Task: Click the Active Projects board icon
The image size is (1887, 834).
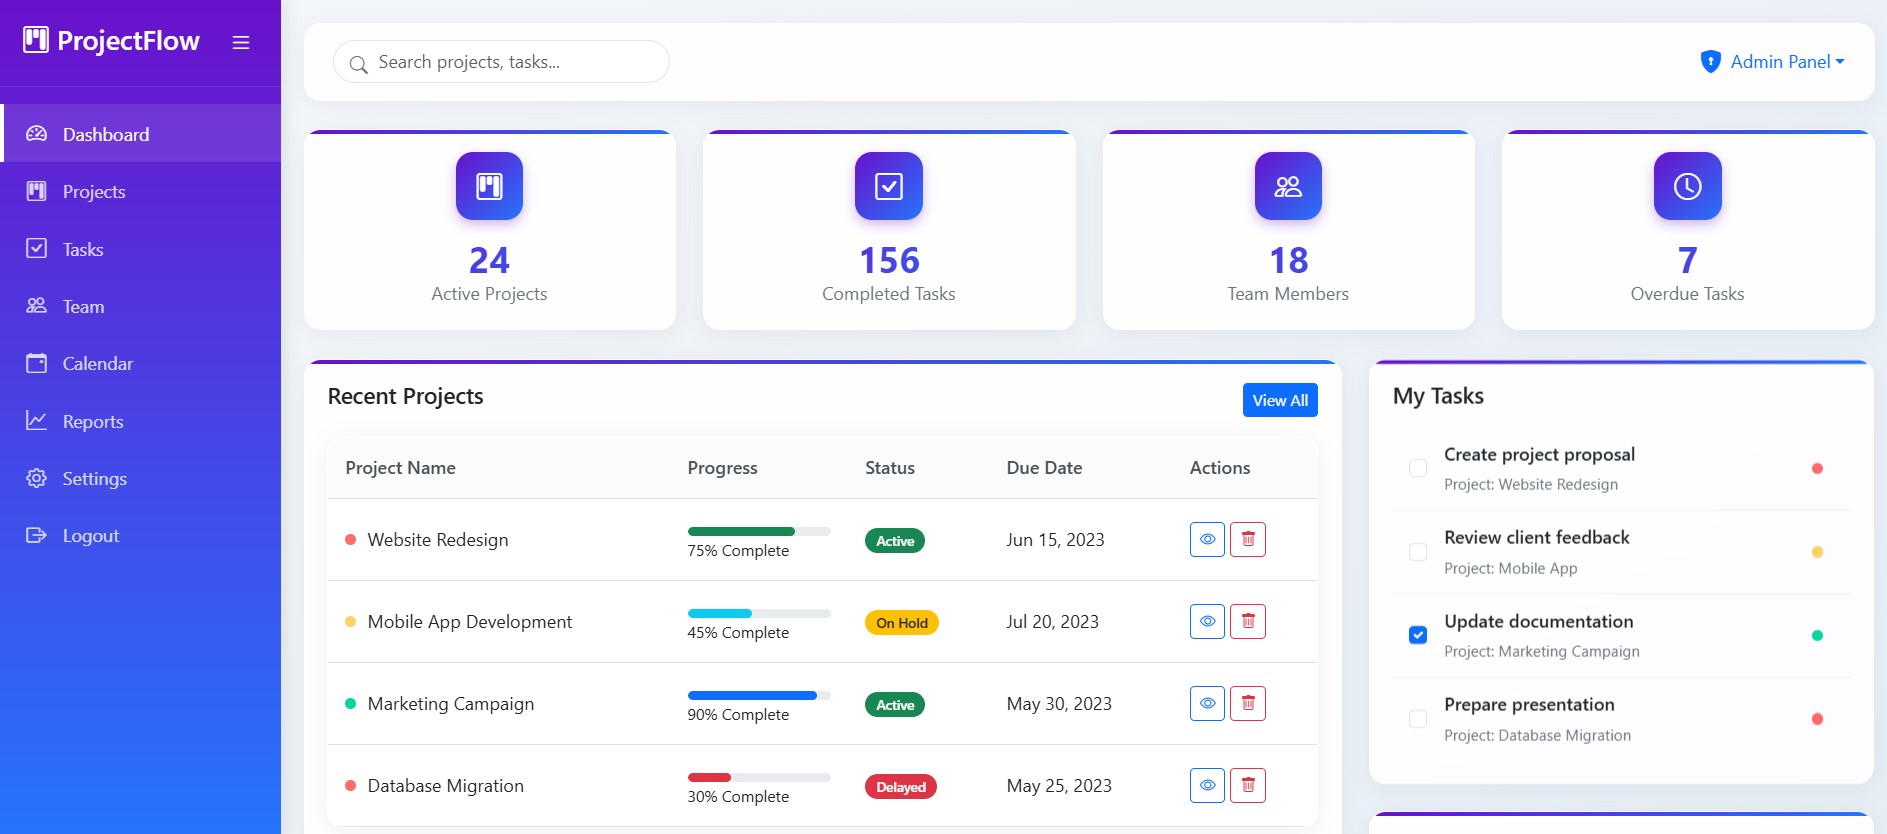Action: coord(489,186)
